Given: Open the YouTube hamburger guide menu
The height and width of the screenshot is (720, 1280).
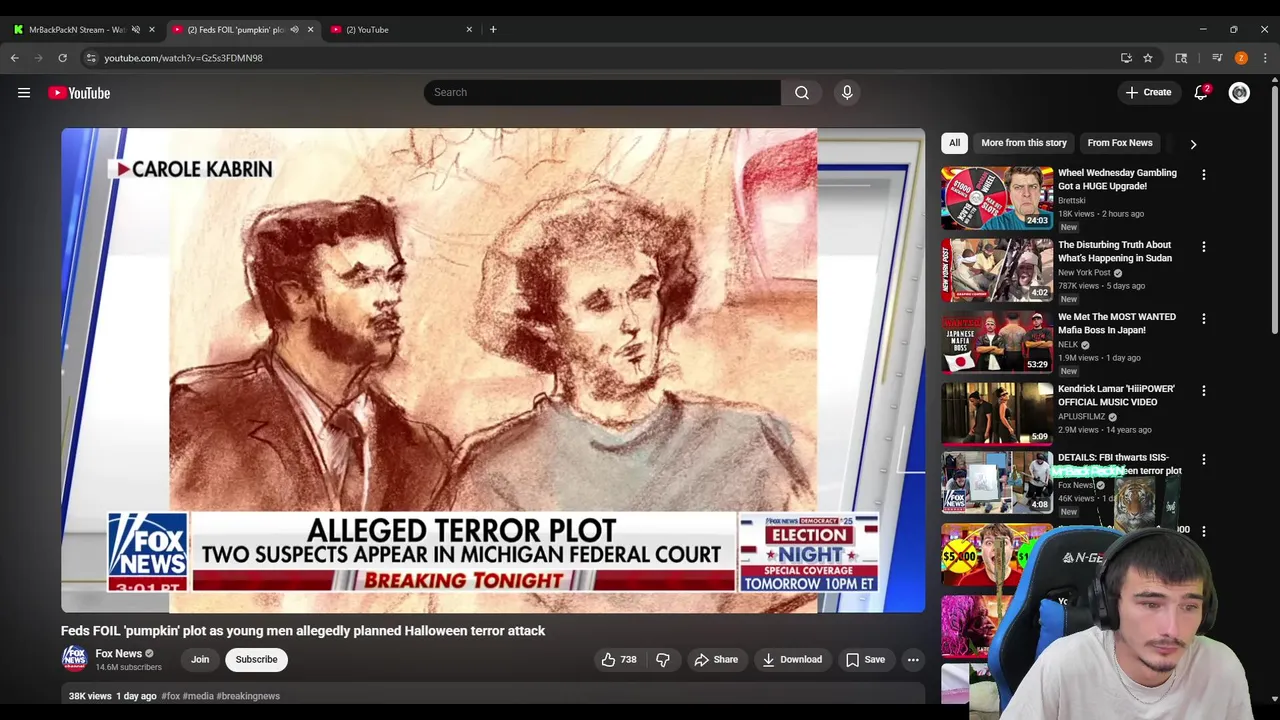Looking at the screenshot, I should (24, 93).
